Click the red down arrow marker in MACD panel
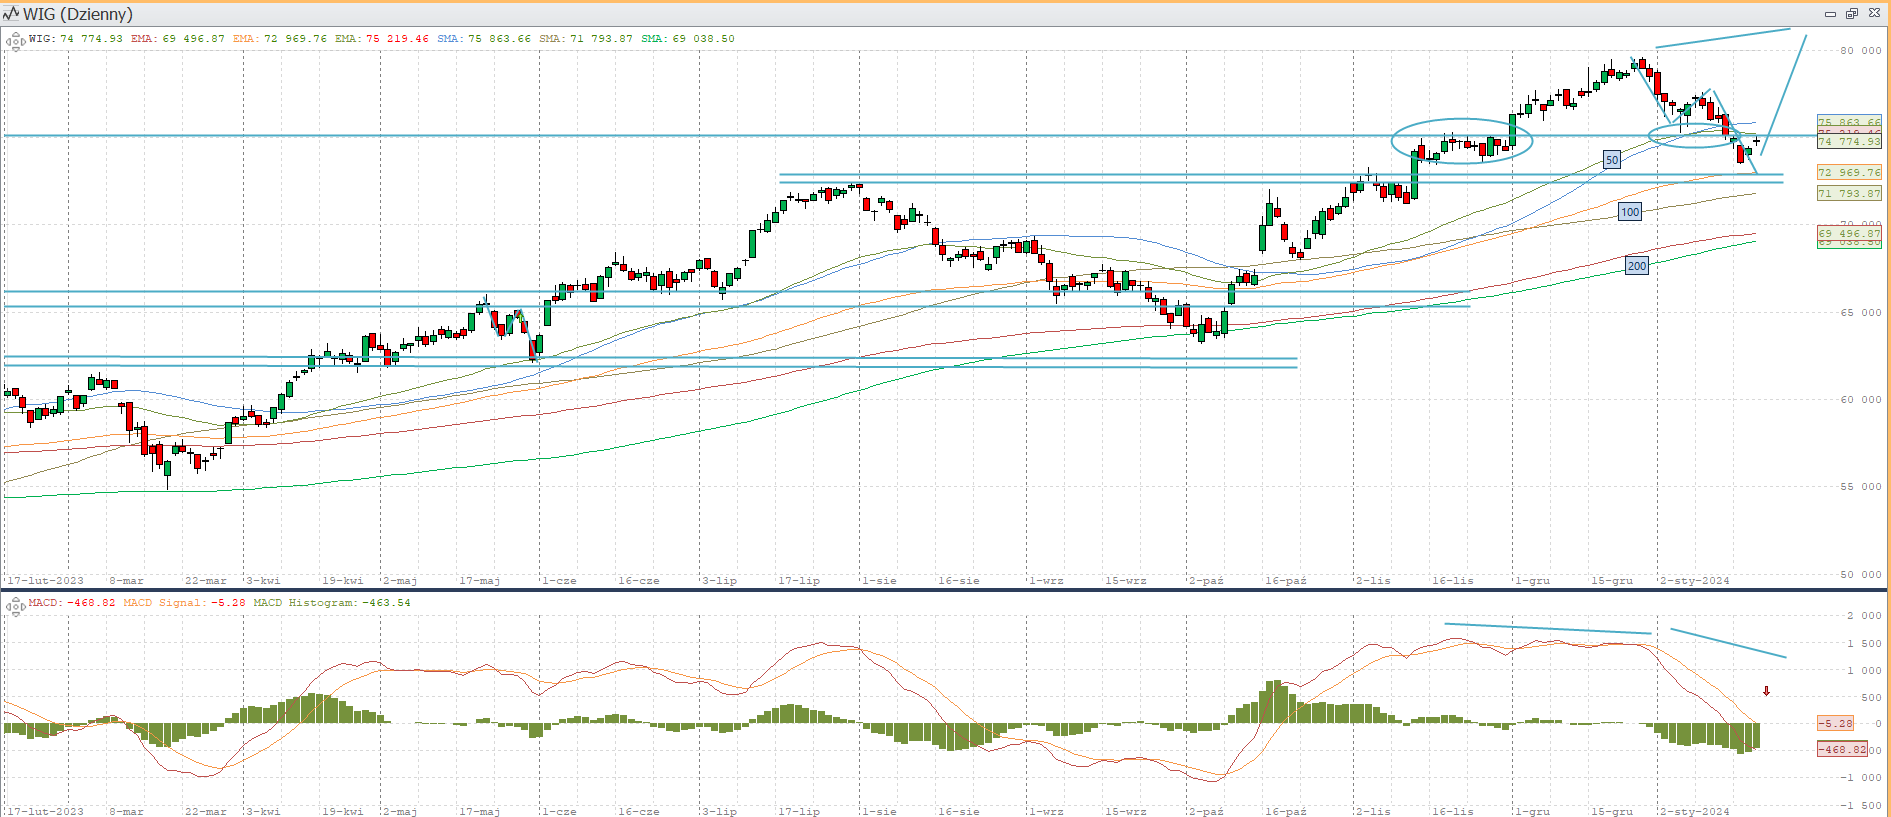The image size is (1891, 817). (1766, 691)
